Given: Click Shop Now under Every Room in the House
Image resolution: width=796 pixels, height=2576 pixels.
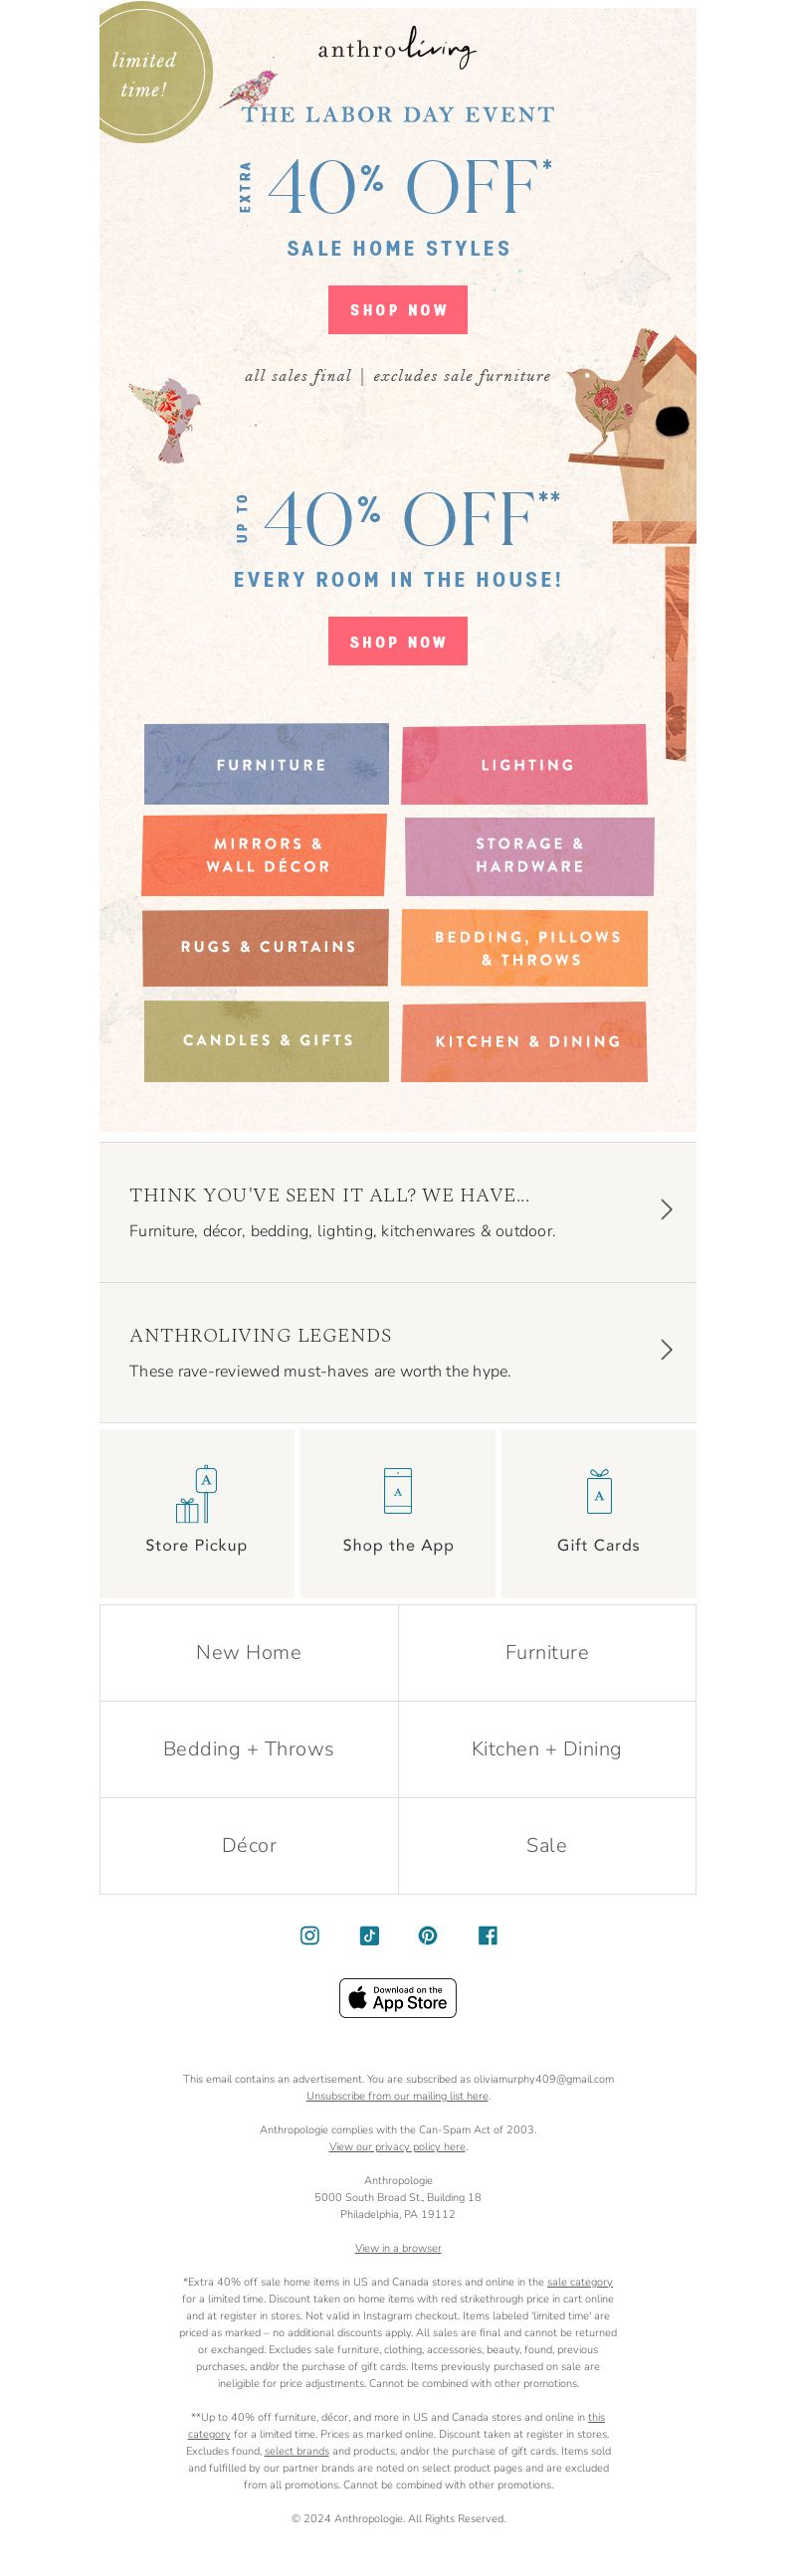Looking at the screenshot, I should point(398,641).
